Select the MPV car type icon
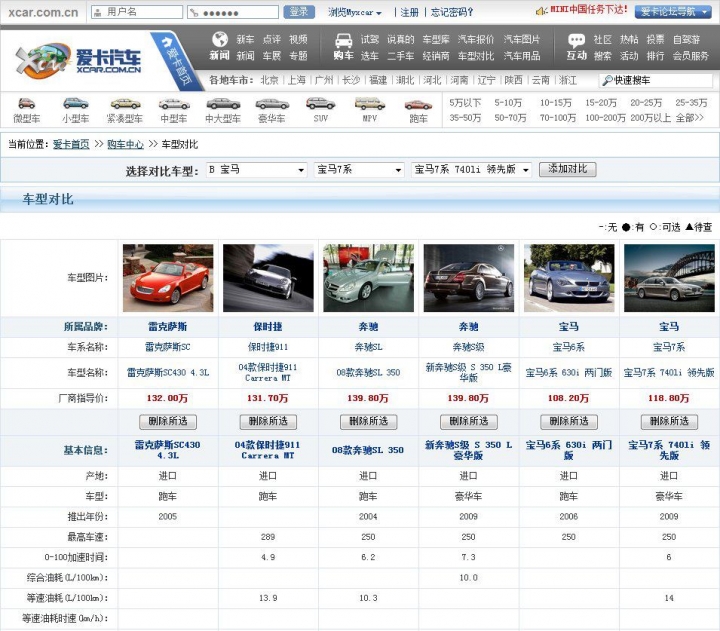This screenshot has height=631, width=720. (x=370, y=104)
